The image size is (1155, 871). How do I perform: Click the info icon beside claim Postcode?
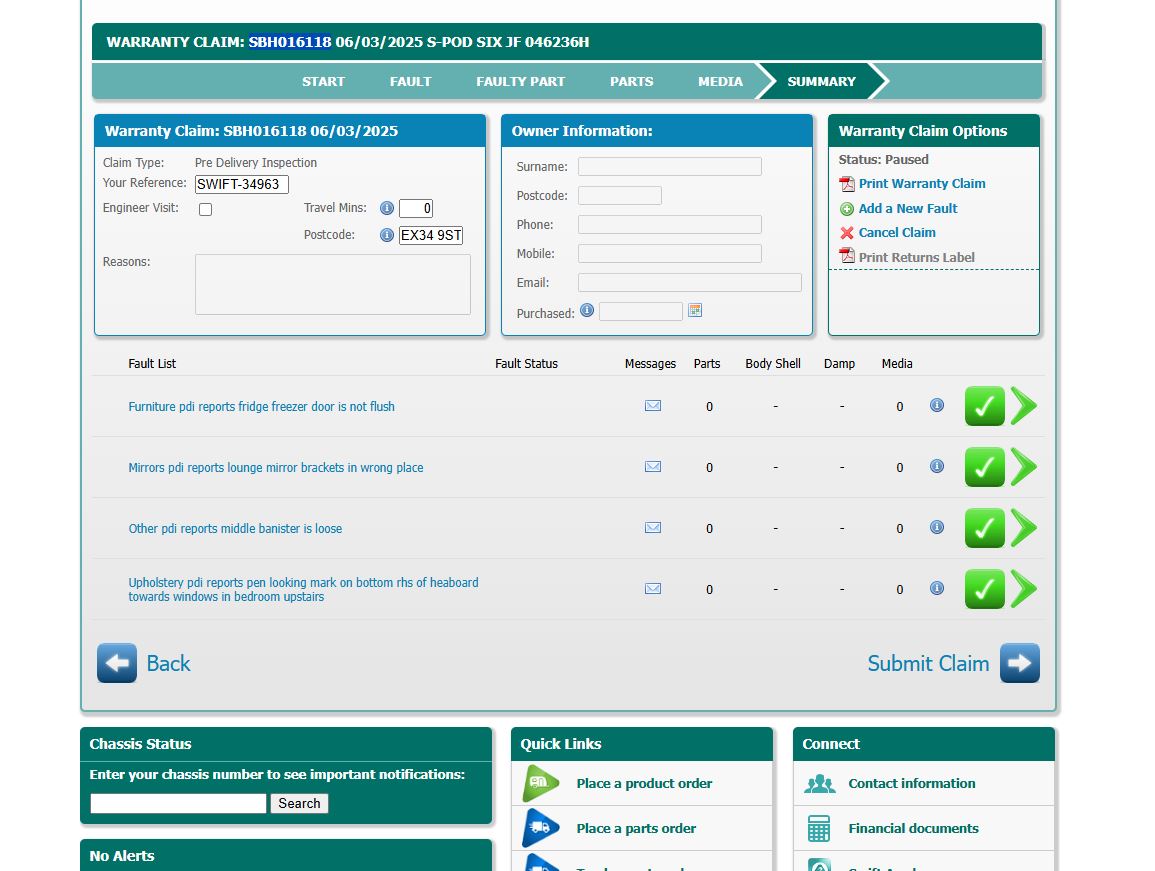click(387, 235)
